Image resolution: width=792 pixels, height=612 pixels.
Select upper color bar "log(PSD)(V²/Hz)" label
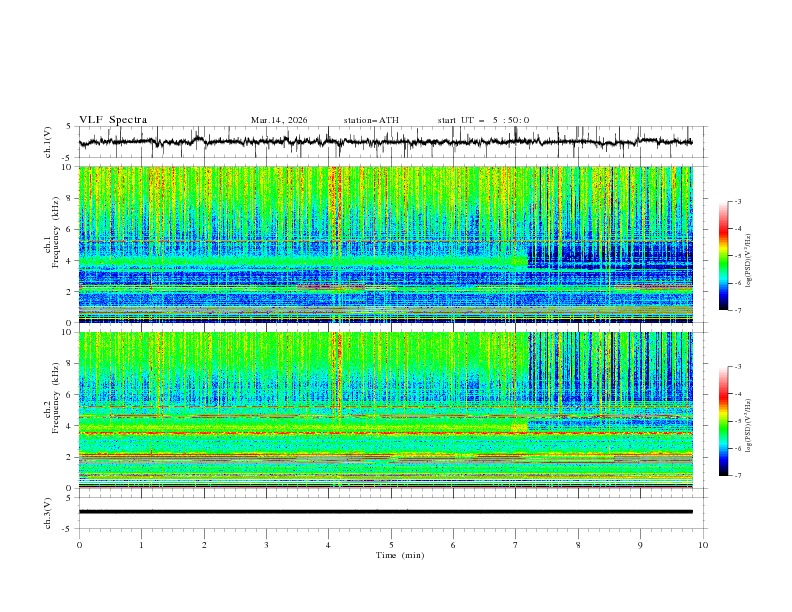pos(749,261)
